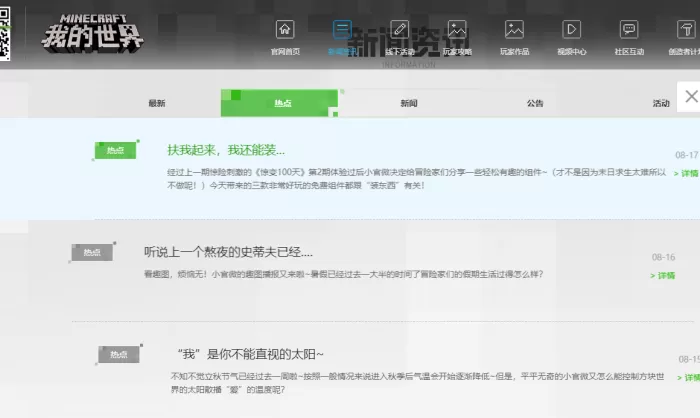Click the green 热点 tag on the first article
The height and width of the screenshot is (418, 700).
pyautogui.click(x=115, y=150)
